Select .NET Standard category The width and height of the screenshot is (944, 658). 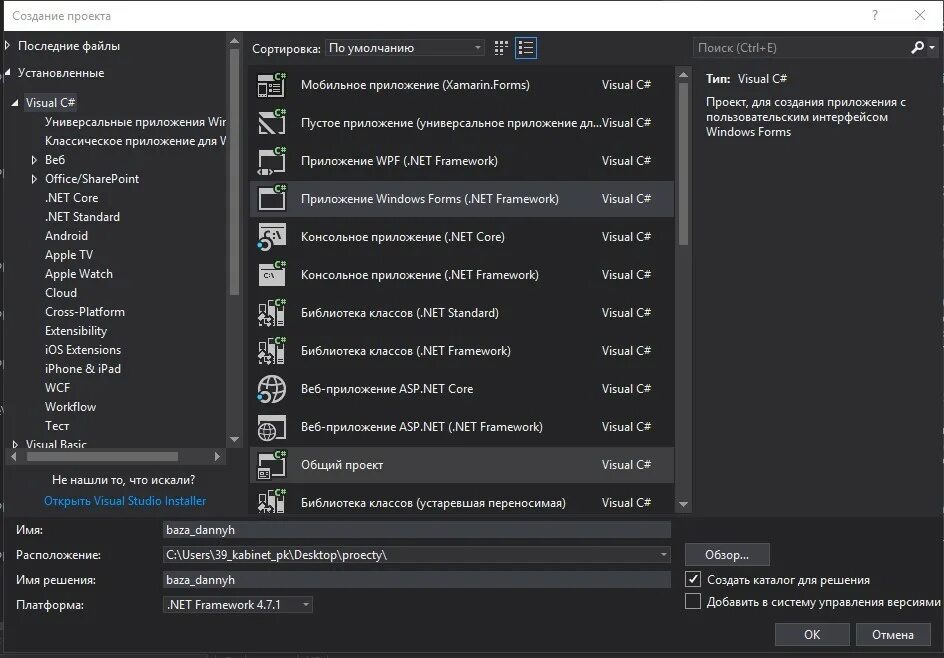point(82,217)
